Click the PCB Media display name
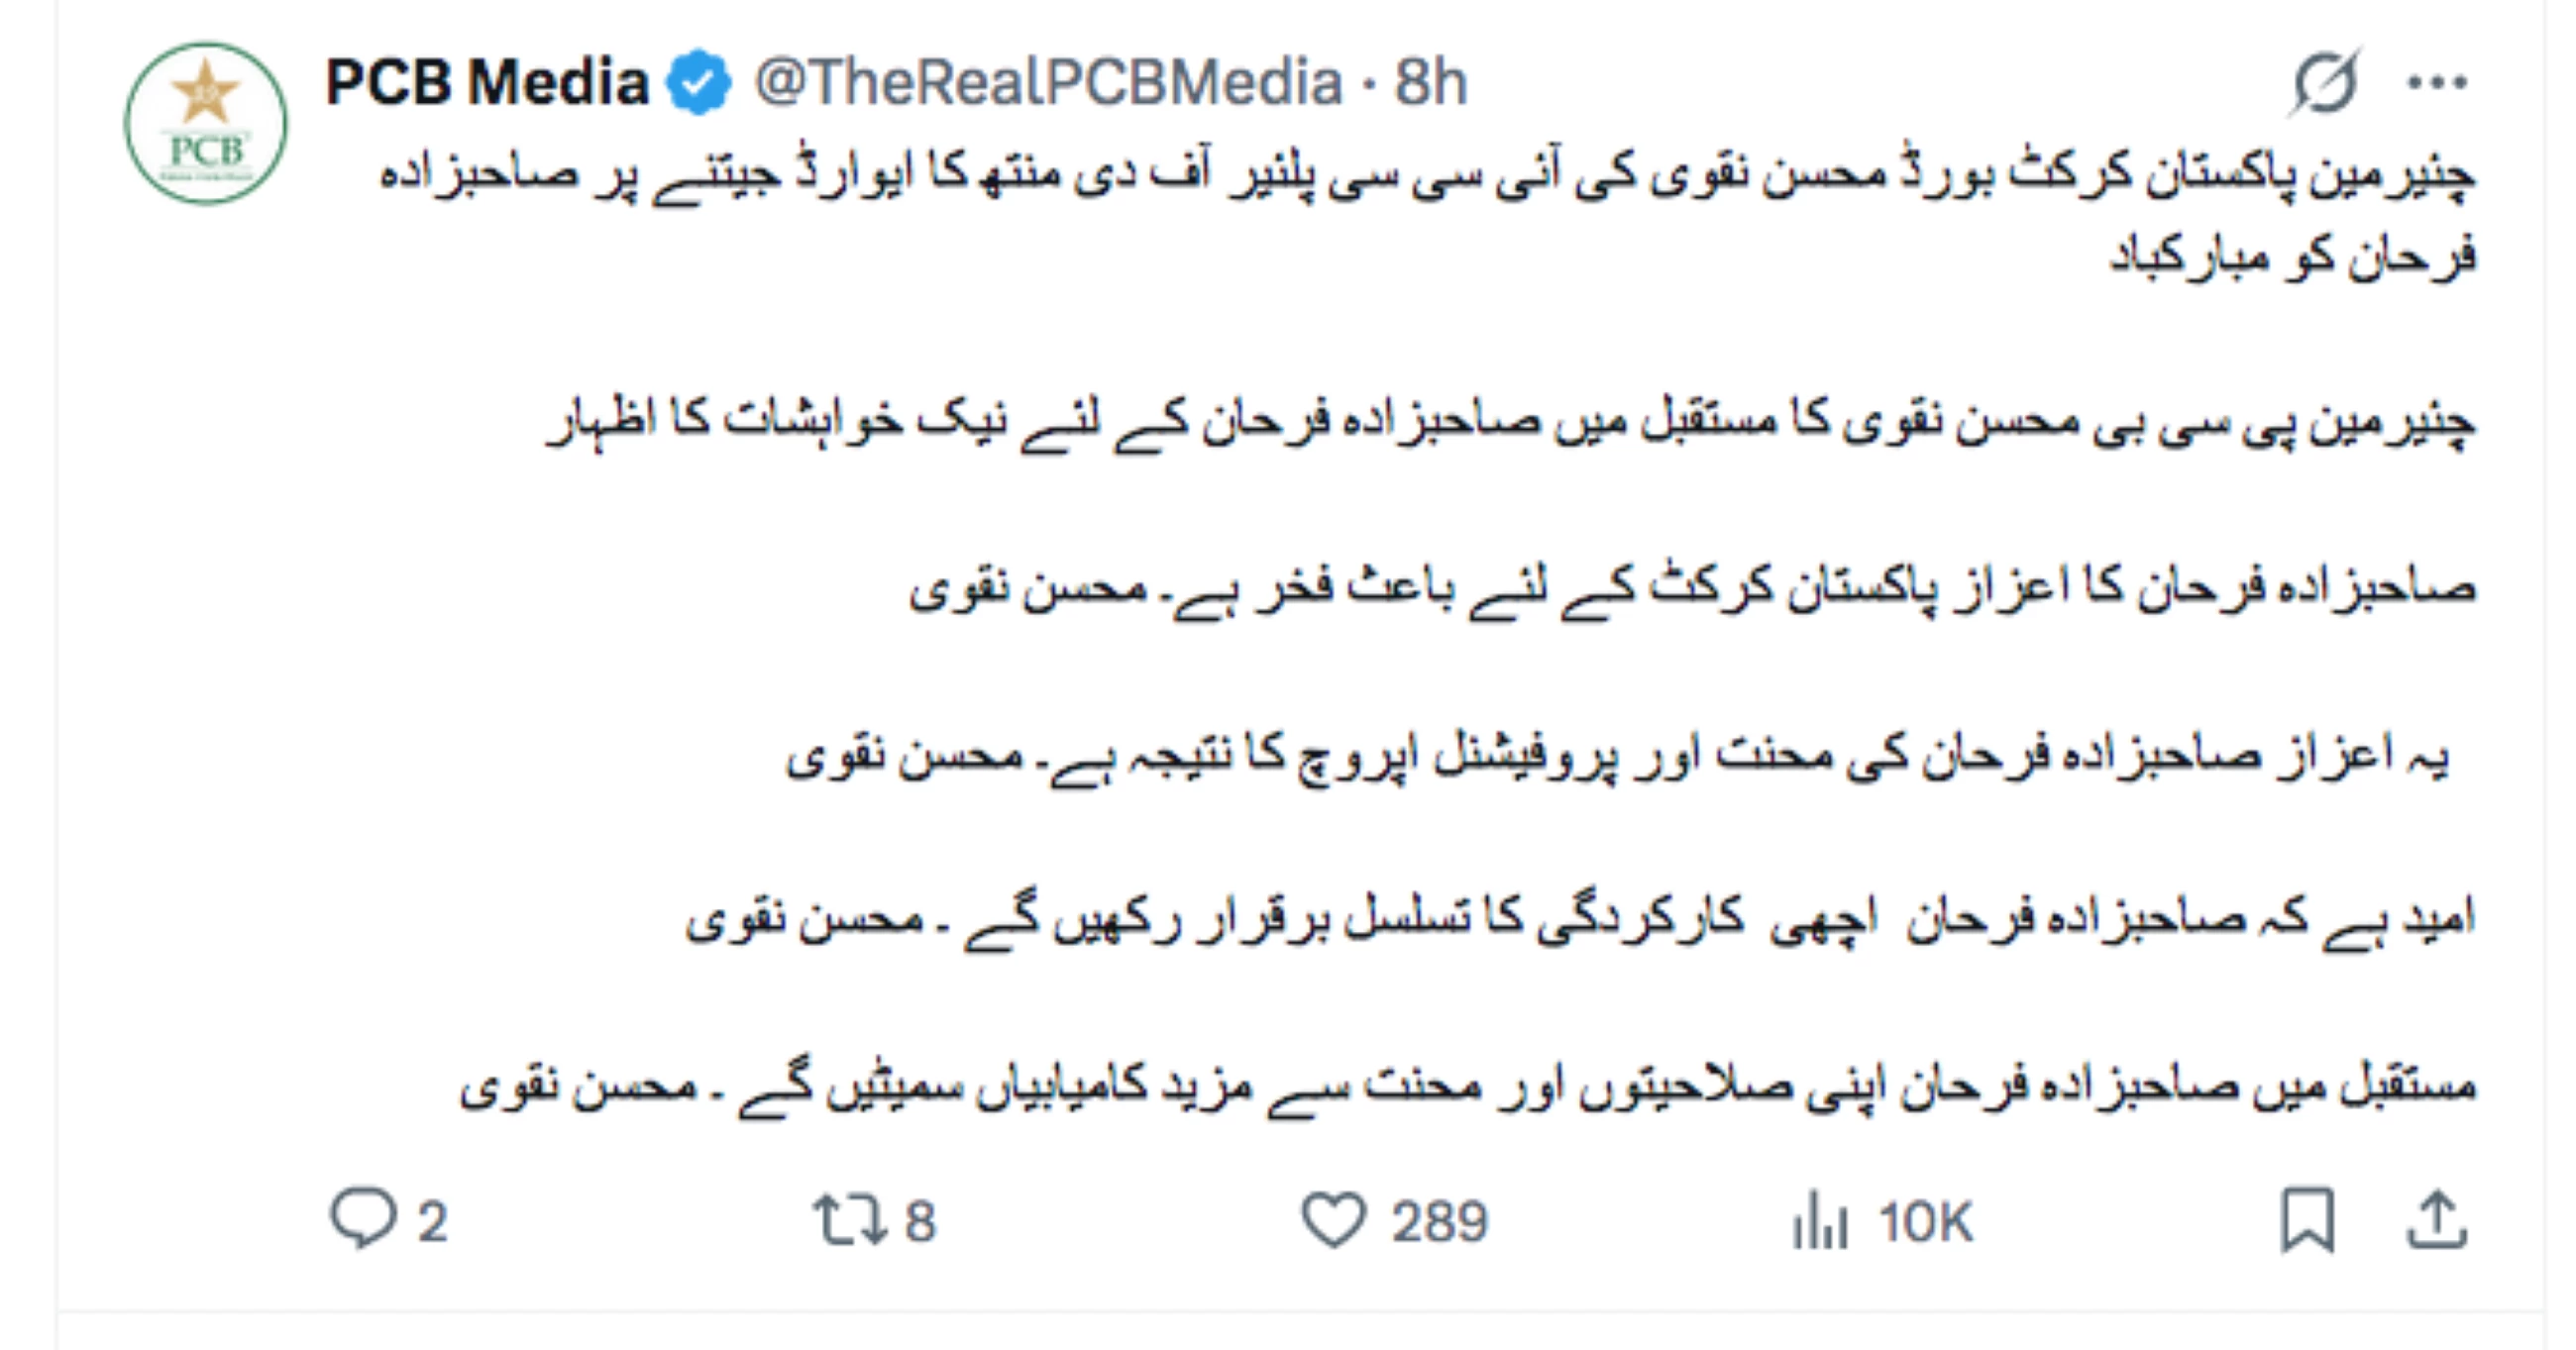Screen dimensions: 2576x1350 coord(487,82)
